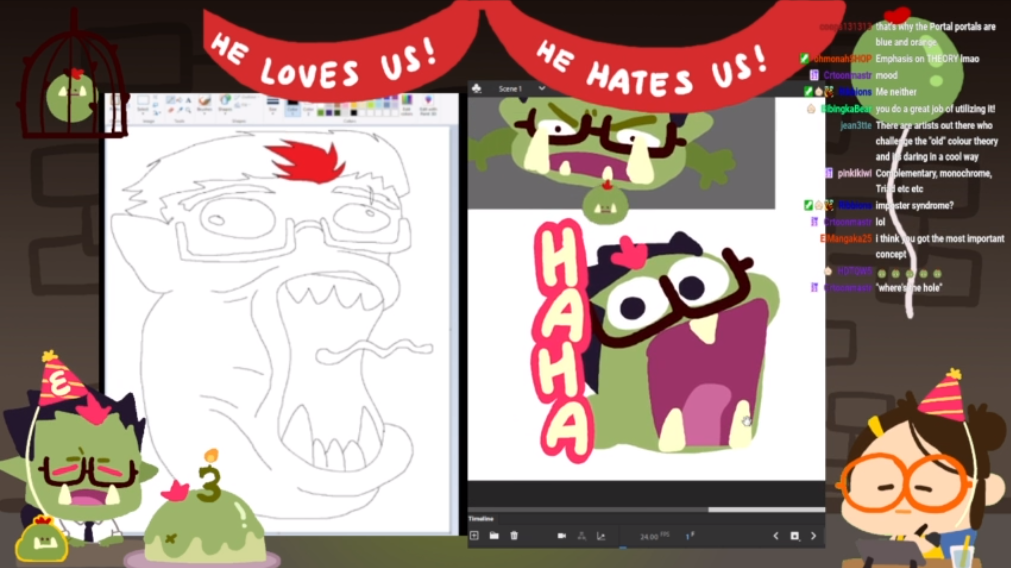Open the Shapes gallery in Paint
Viewport: 1011px width, 568px height.
(224, 104)
